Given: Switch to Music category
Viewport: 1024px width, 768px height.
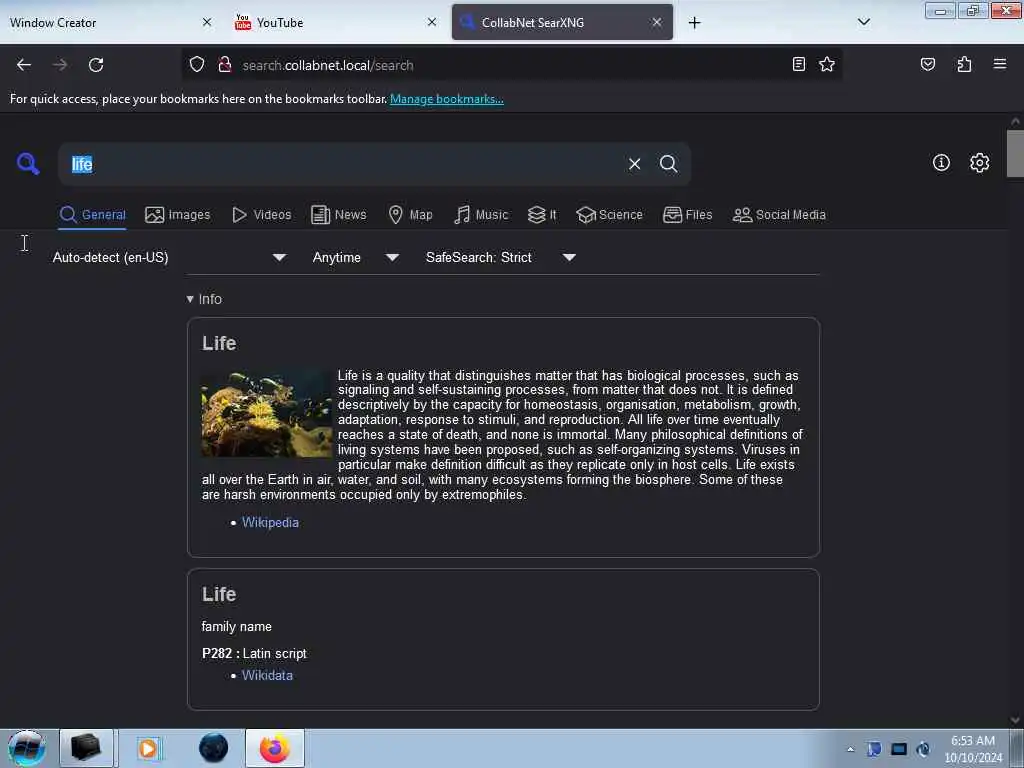Looking at the screenshot, I should pyautogui.click(x=481, y=215).
